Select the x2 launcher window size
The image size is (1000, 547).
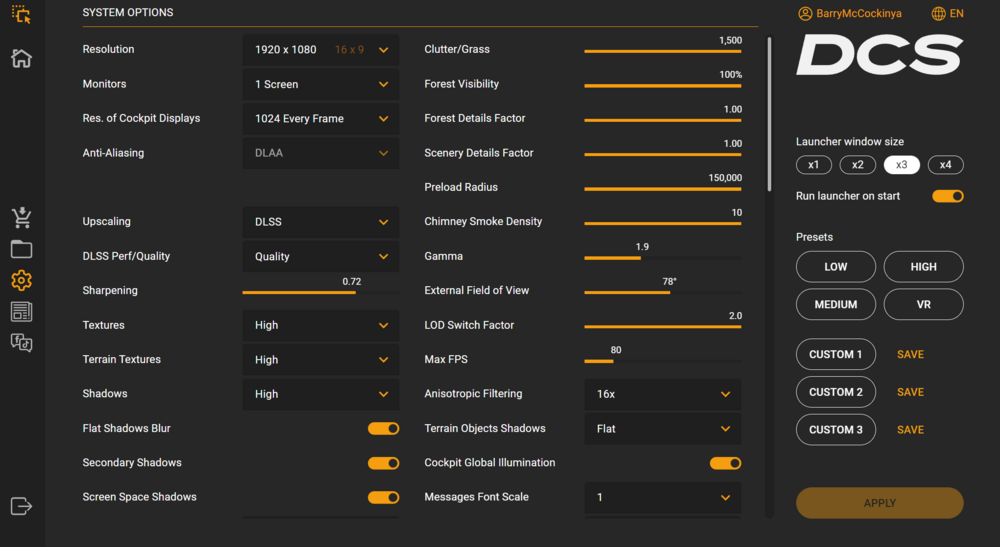(858, 165)
